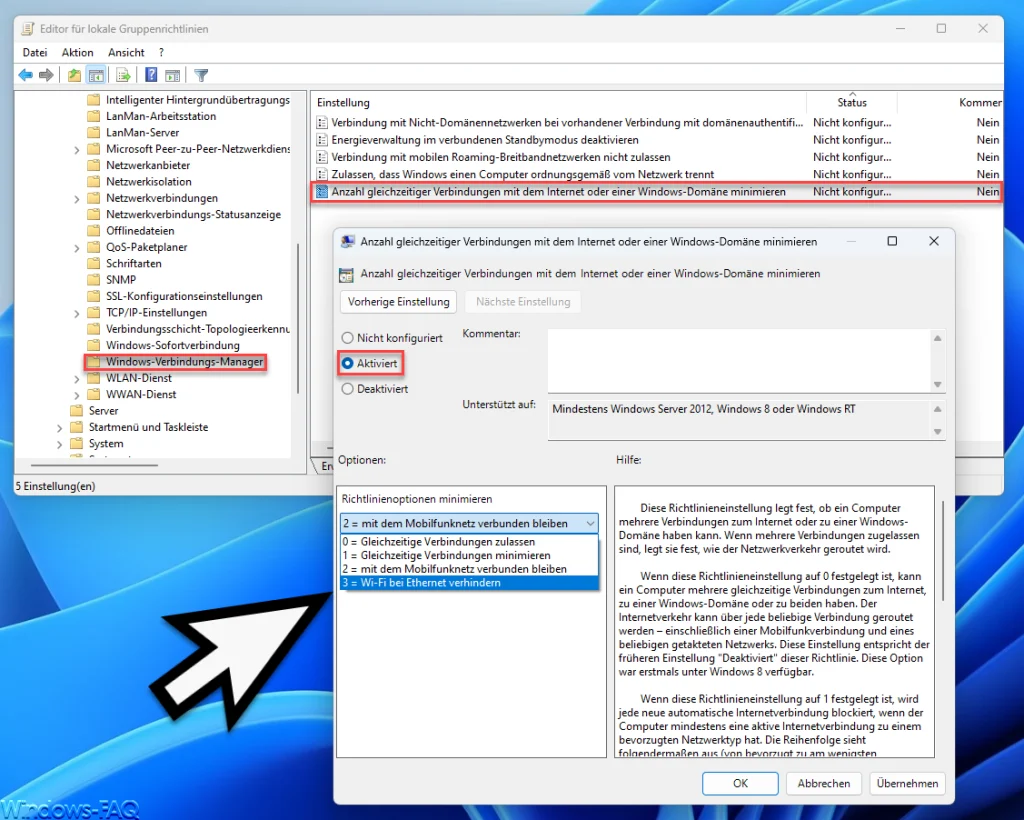Select the Nicht konfiguriert radio button

[x=347, y=338]
